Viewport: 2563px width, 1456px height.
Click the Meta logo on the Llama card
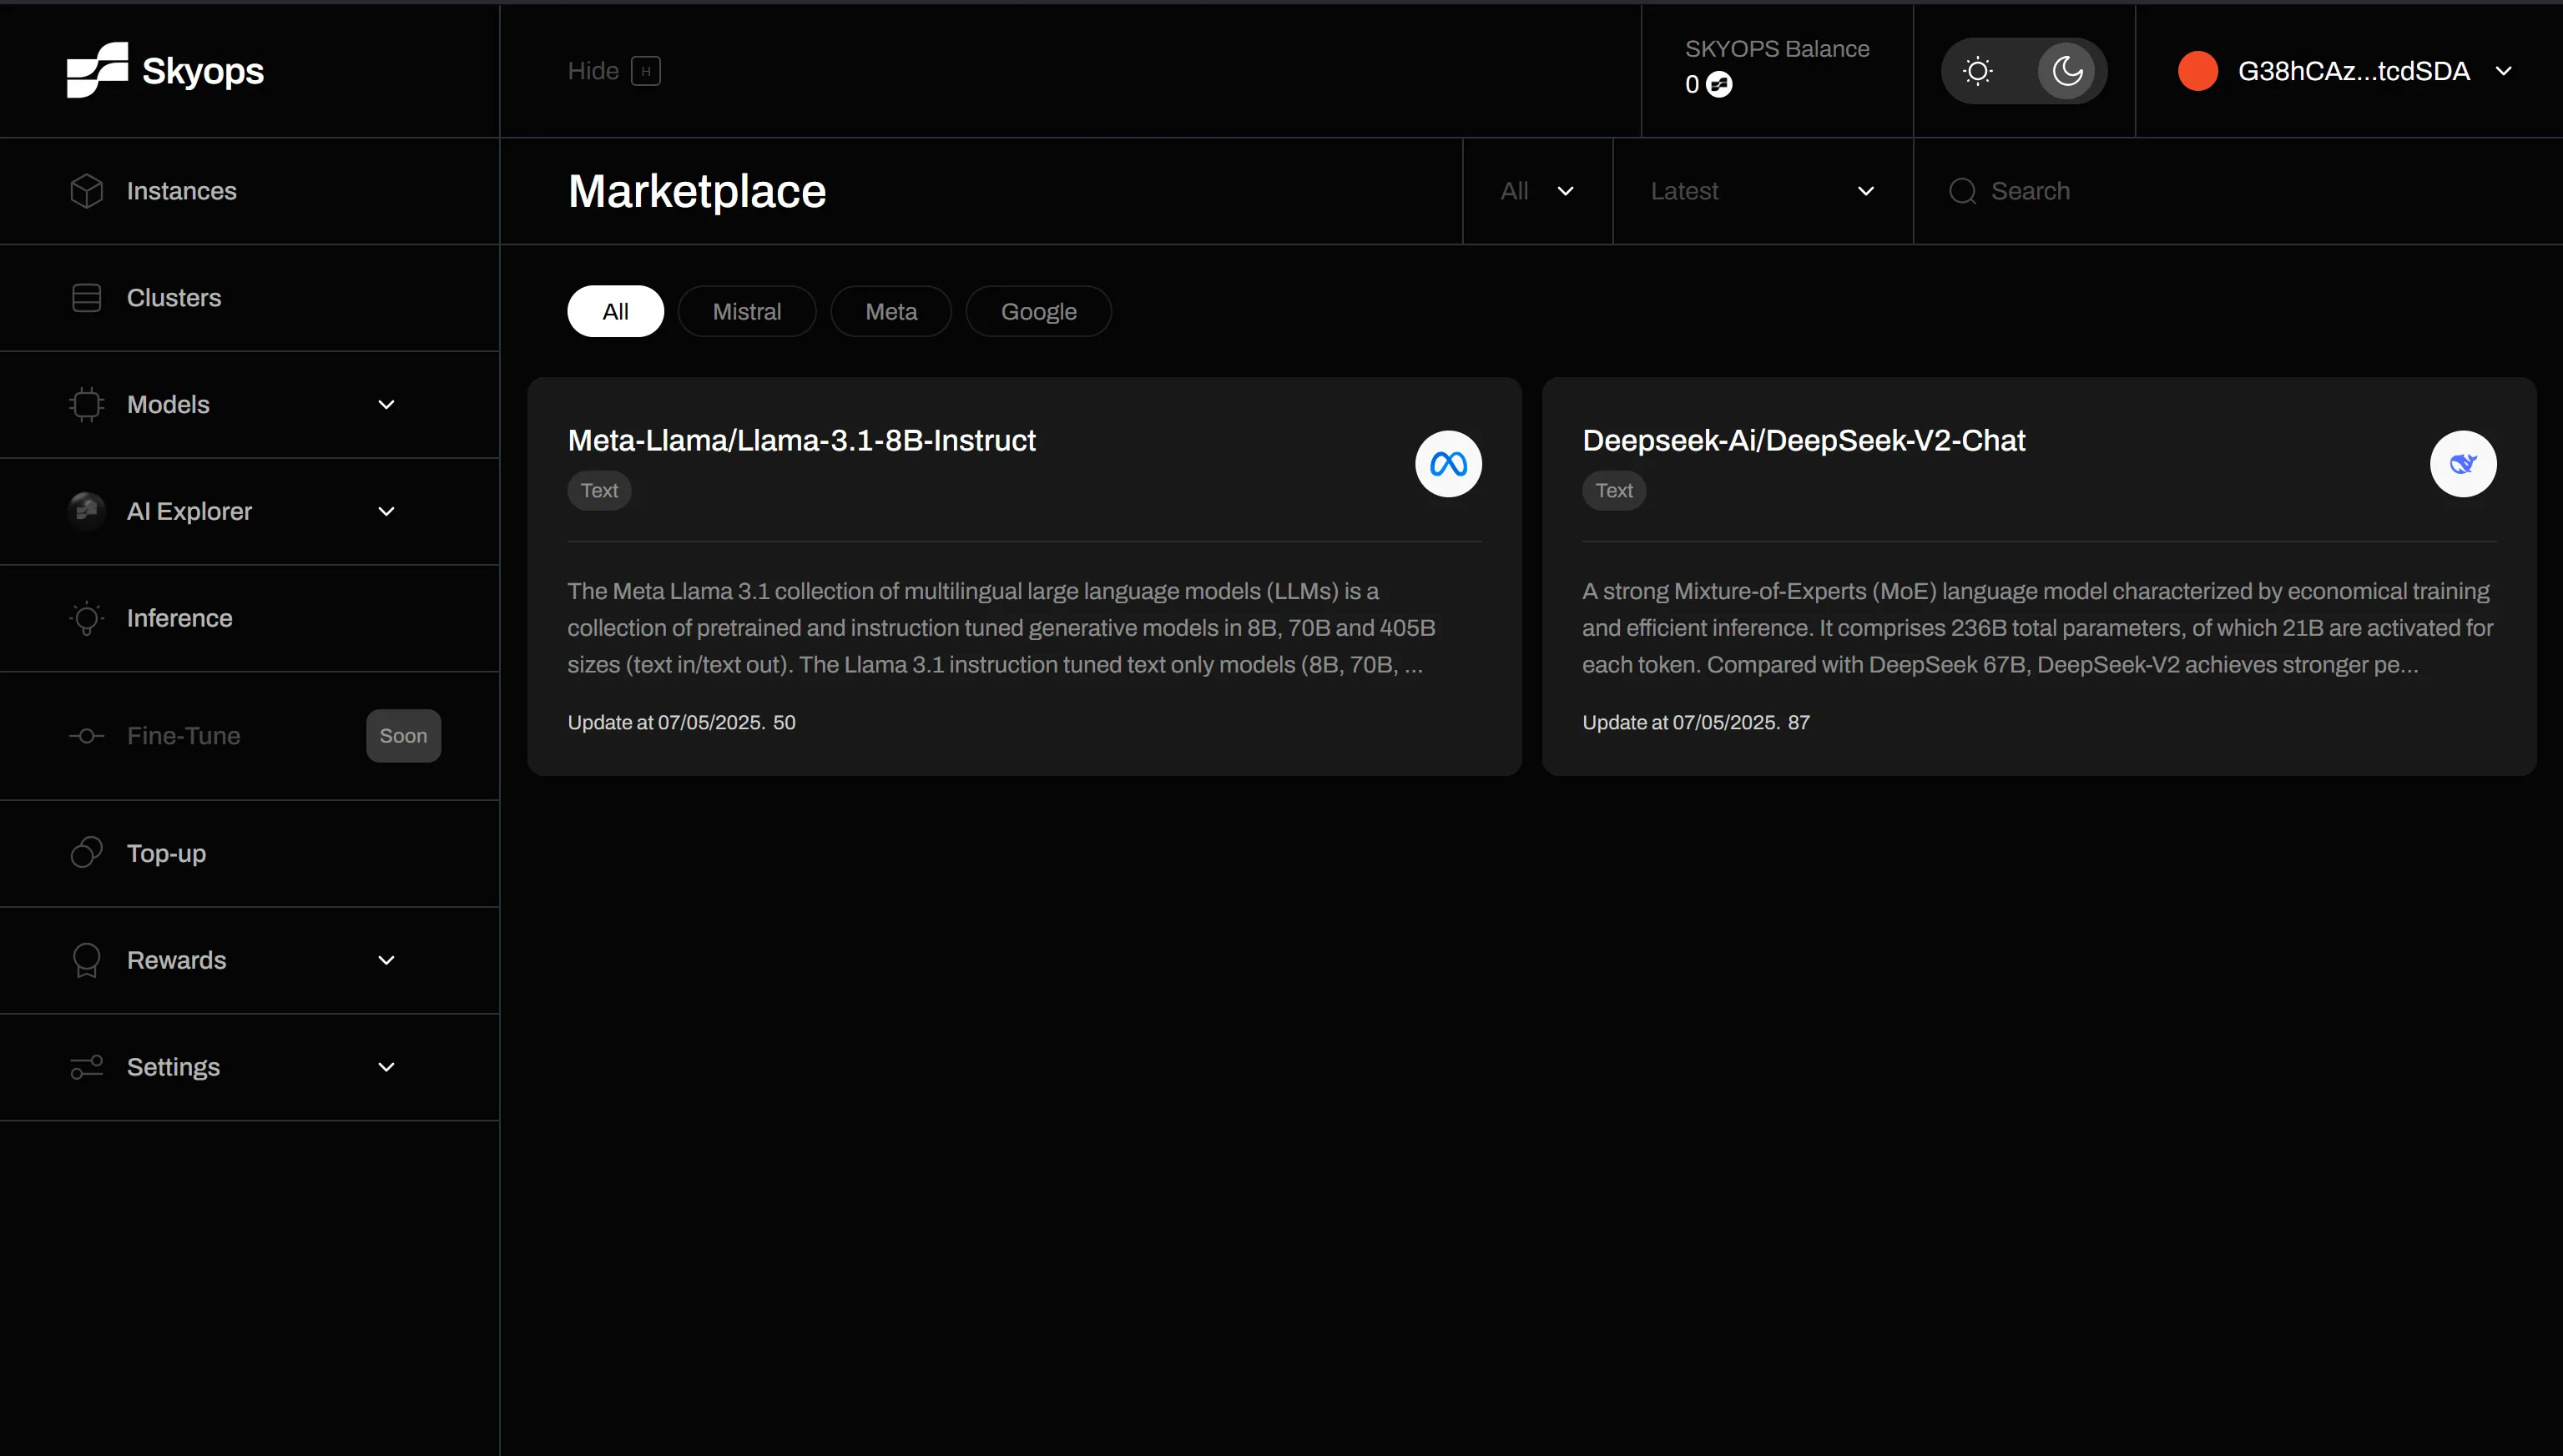point(1448,463)
